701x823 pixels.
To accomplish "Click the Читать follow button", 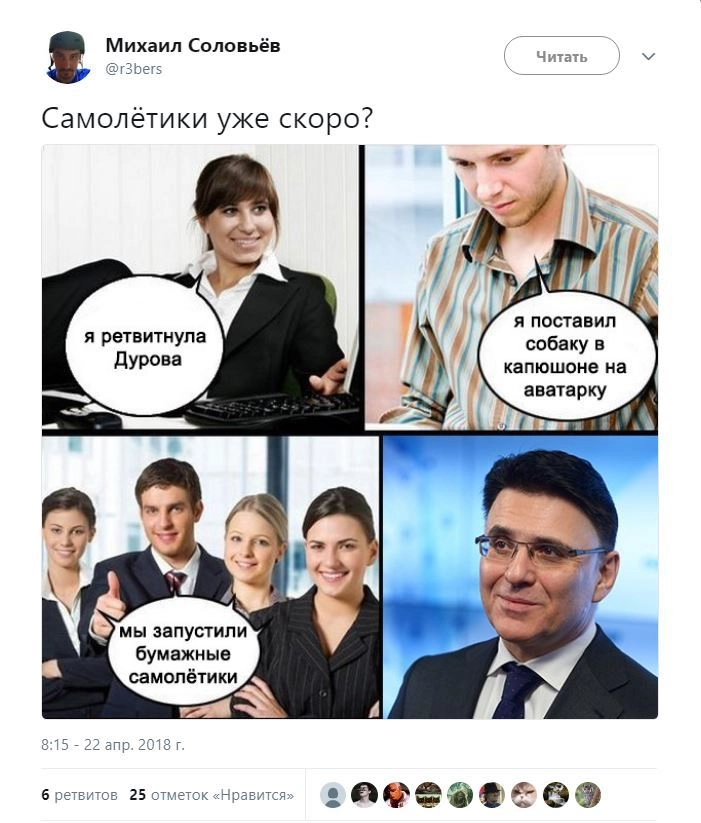I will coord(561,56).
